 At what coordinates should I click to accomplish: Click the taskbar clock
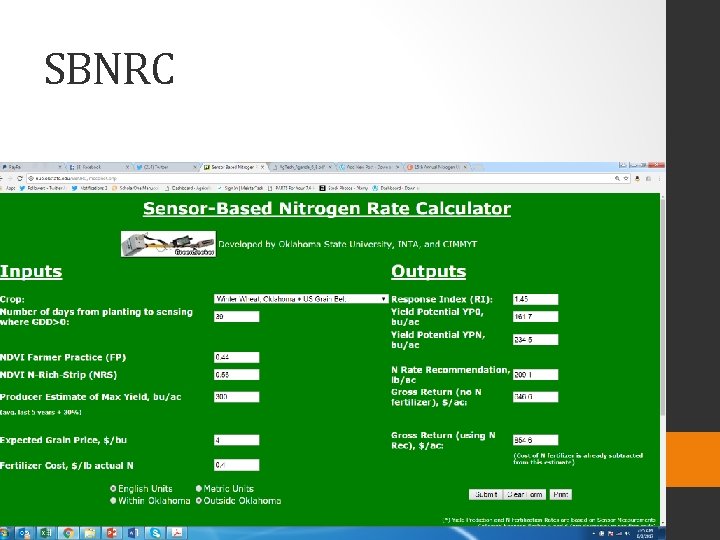pos(645,533)
